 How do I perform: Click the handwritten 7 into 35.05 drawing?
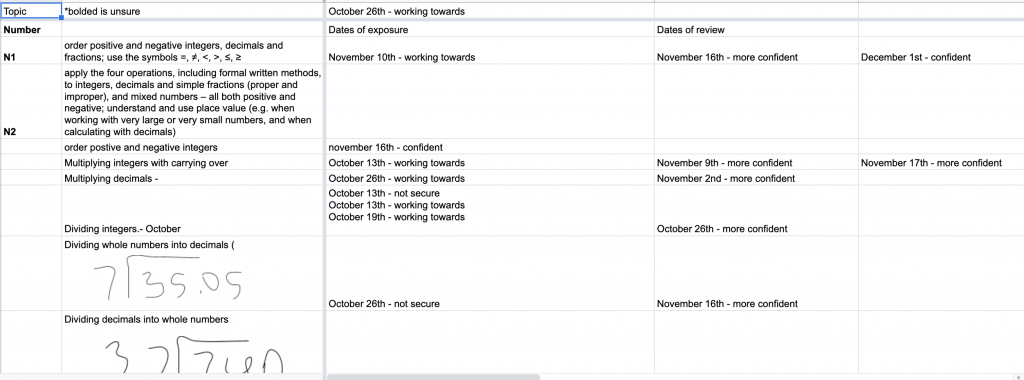pyautogui.click(x=167, y=278)
